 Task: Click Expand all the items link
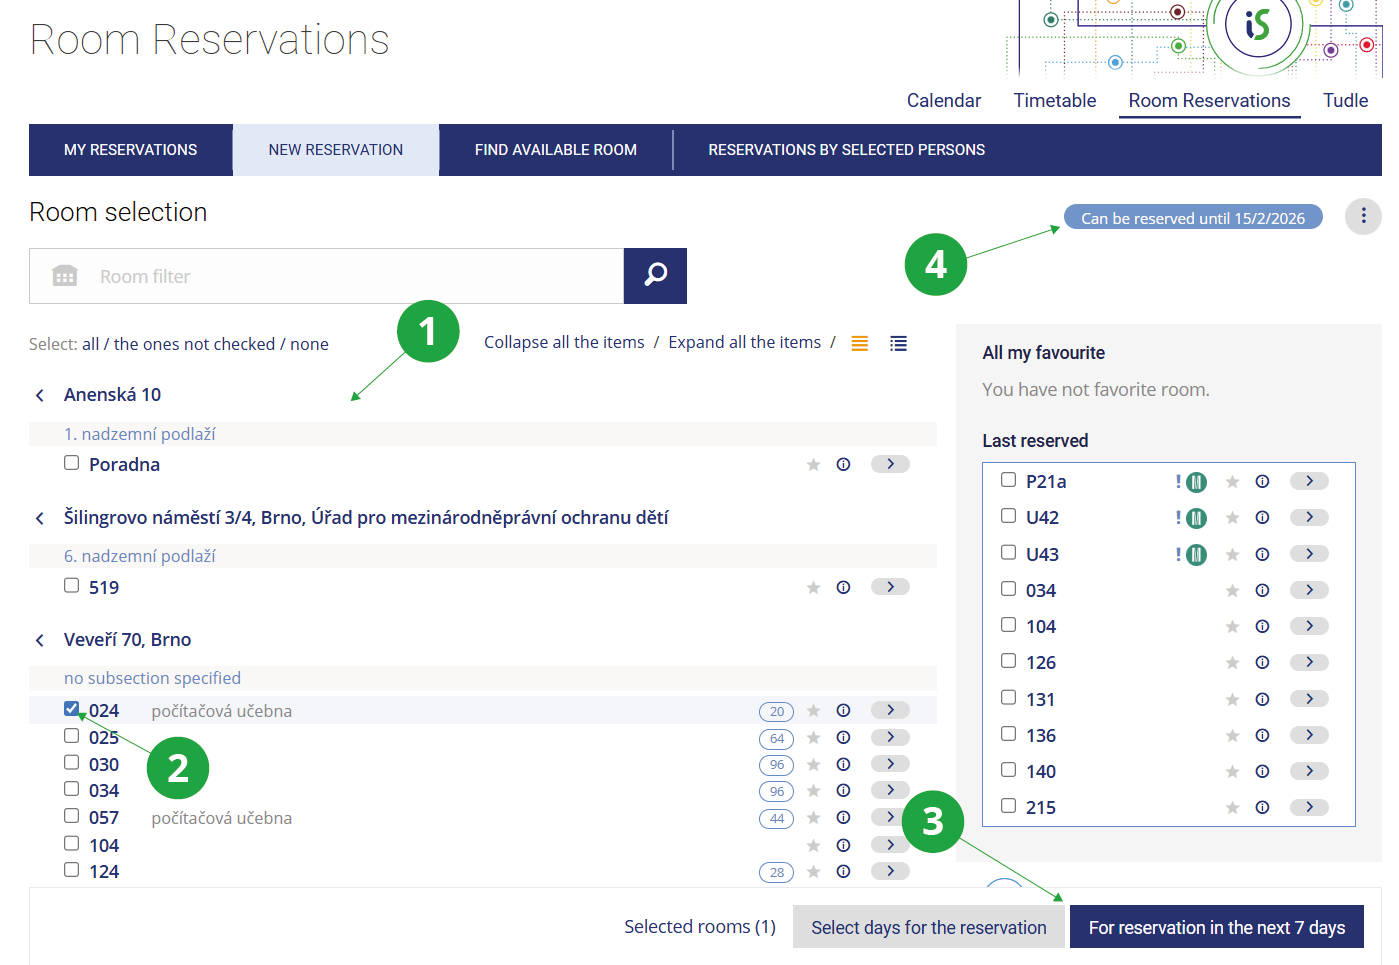tap(744, 342)
